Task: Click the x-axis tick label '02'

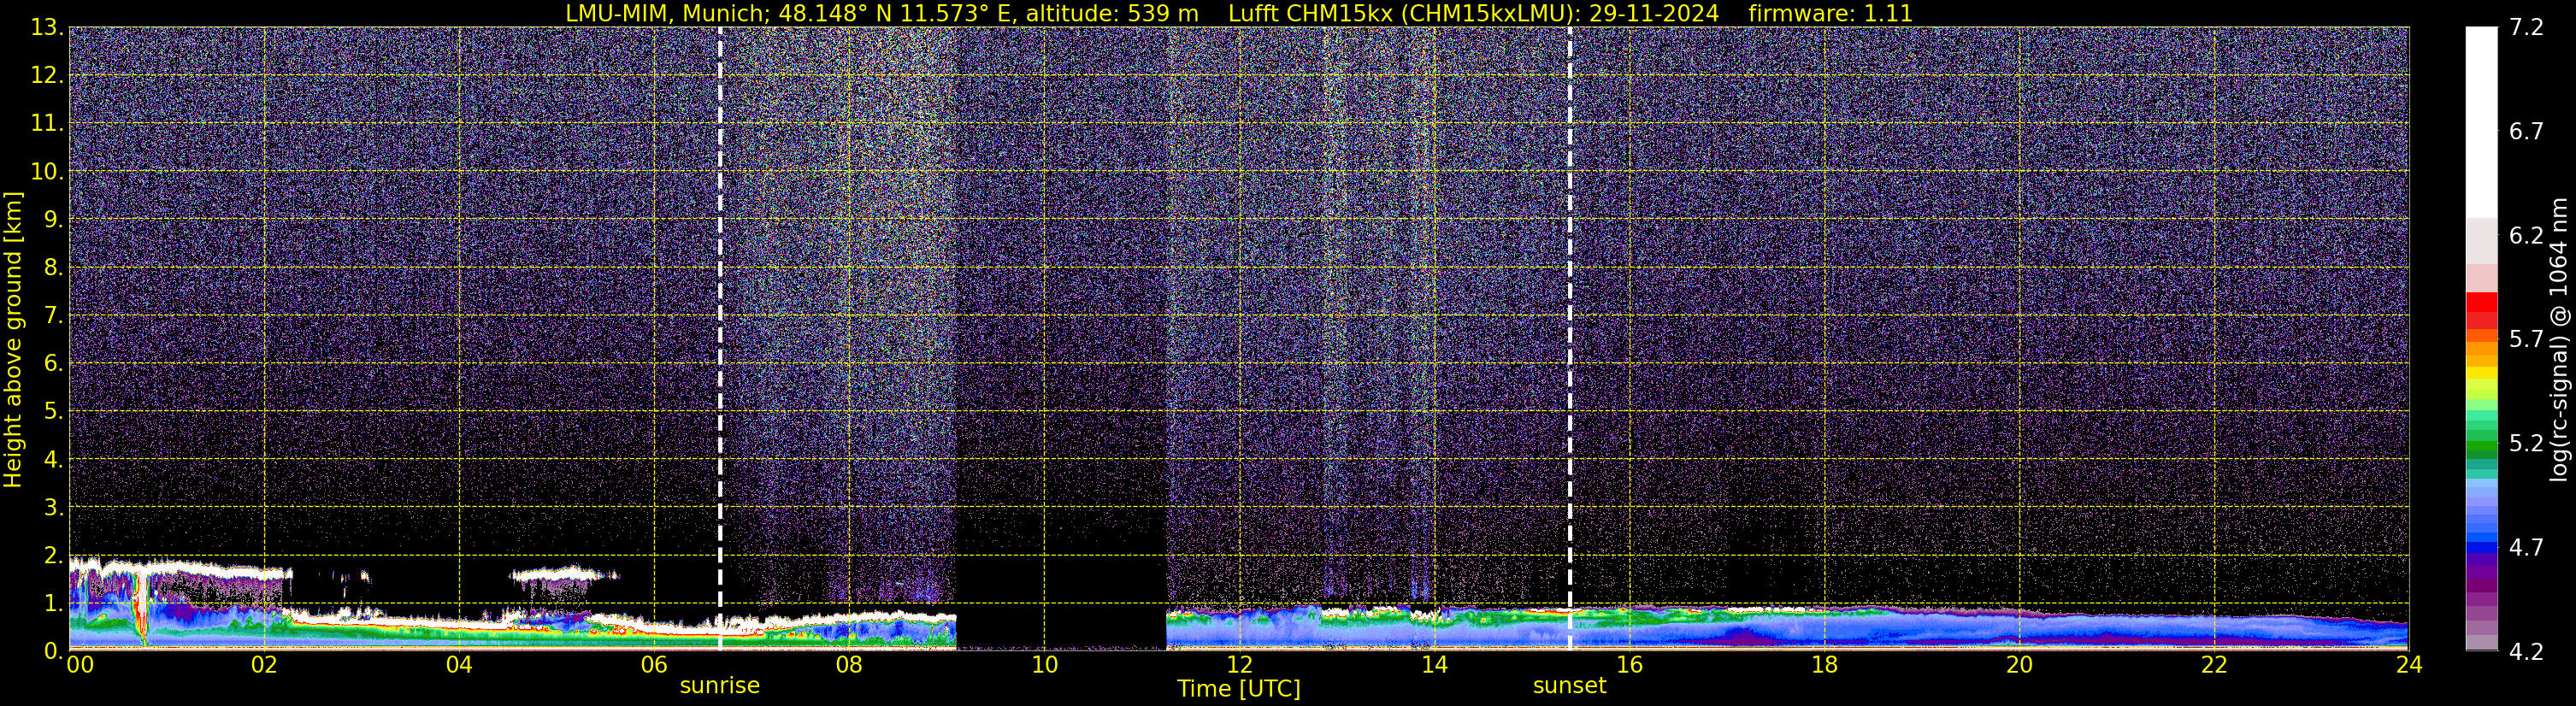Action: pyautogui.click(x=264, y=665)
